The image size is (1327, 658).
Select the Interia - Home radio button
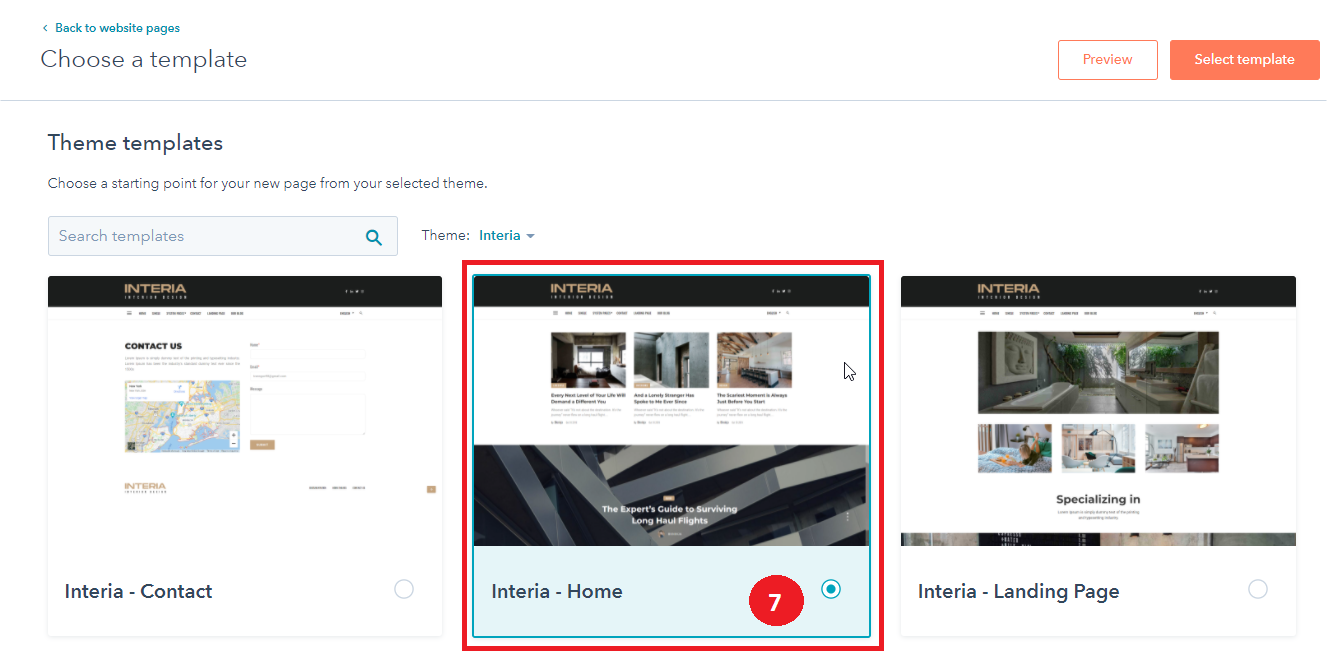[x=831, y=589]
